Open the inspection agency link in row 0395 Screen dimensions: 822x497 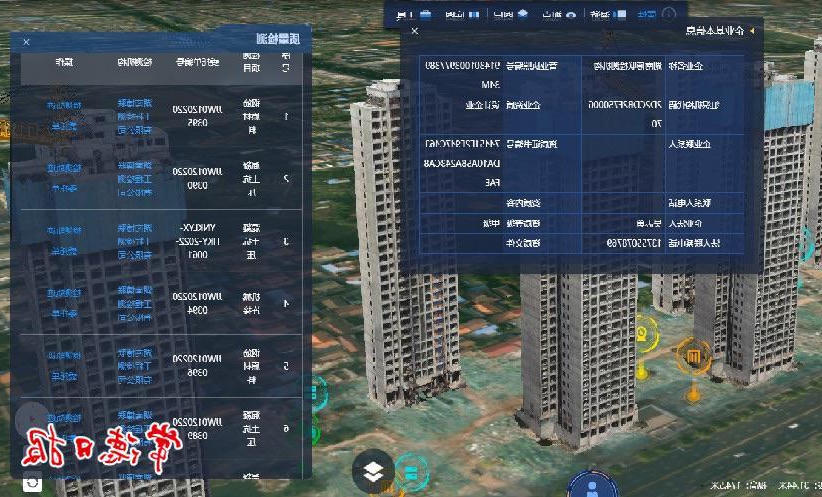tap(135, 116)
